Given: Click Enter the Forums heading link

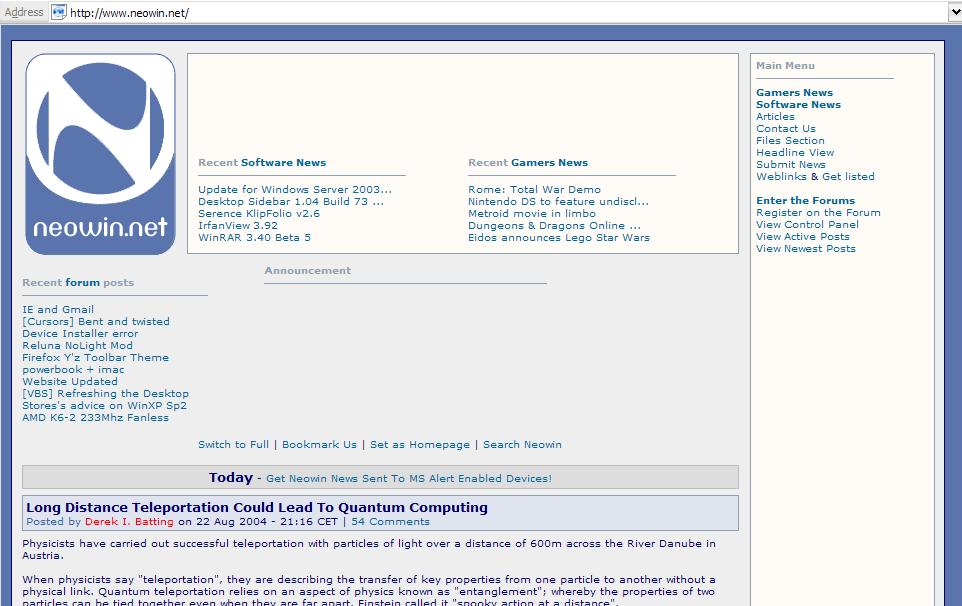Looking at the screenshot, I should pos(805,201).
